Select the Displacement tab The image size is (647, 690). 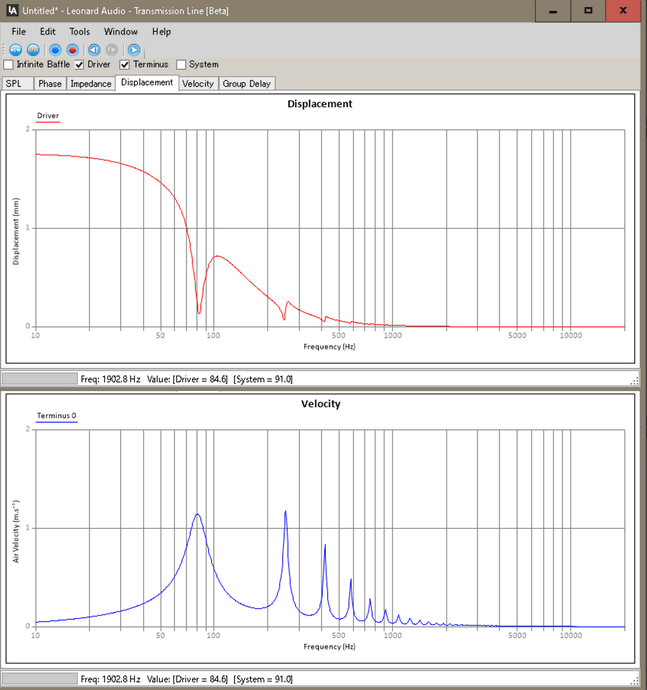click(147, 82)
